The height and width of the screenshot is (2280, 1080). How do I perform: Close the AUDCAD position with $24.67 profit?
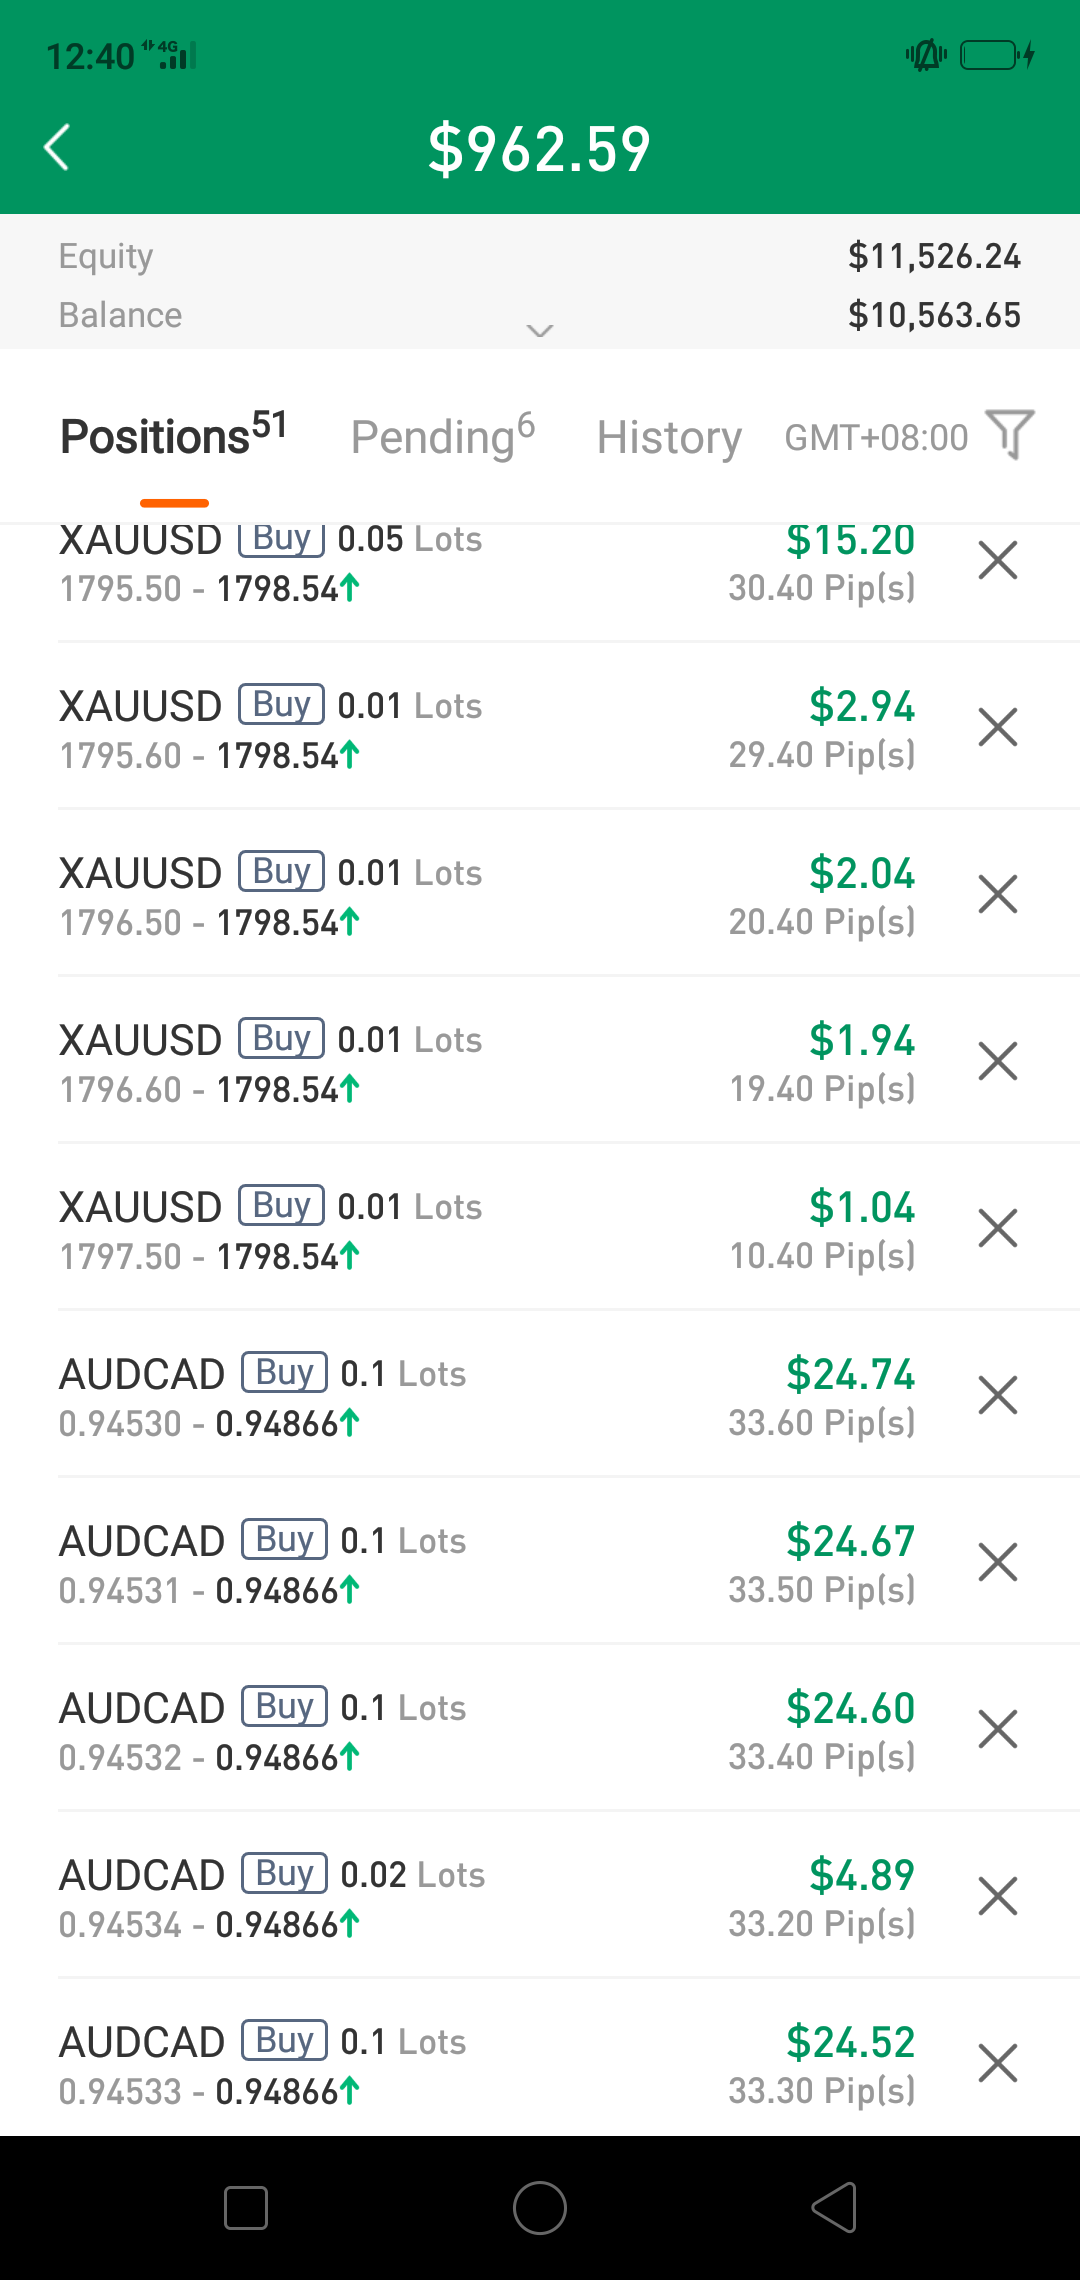pyautogui.click(x=998, y=1562)
